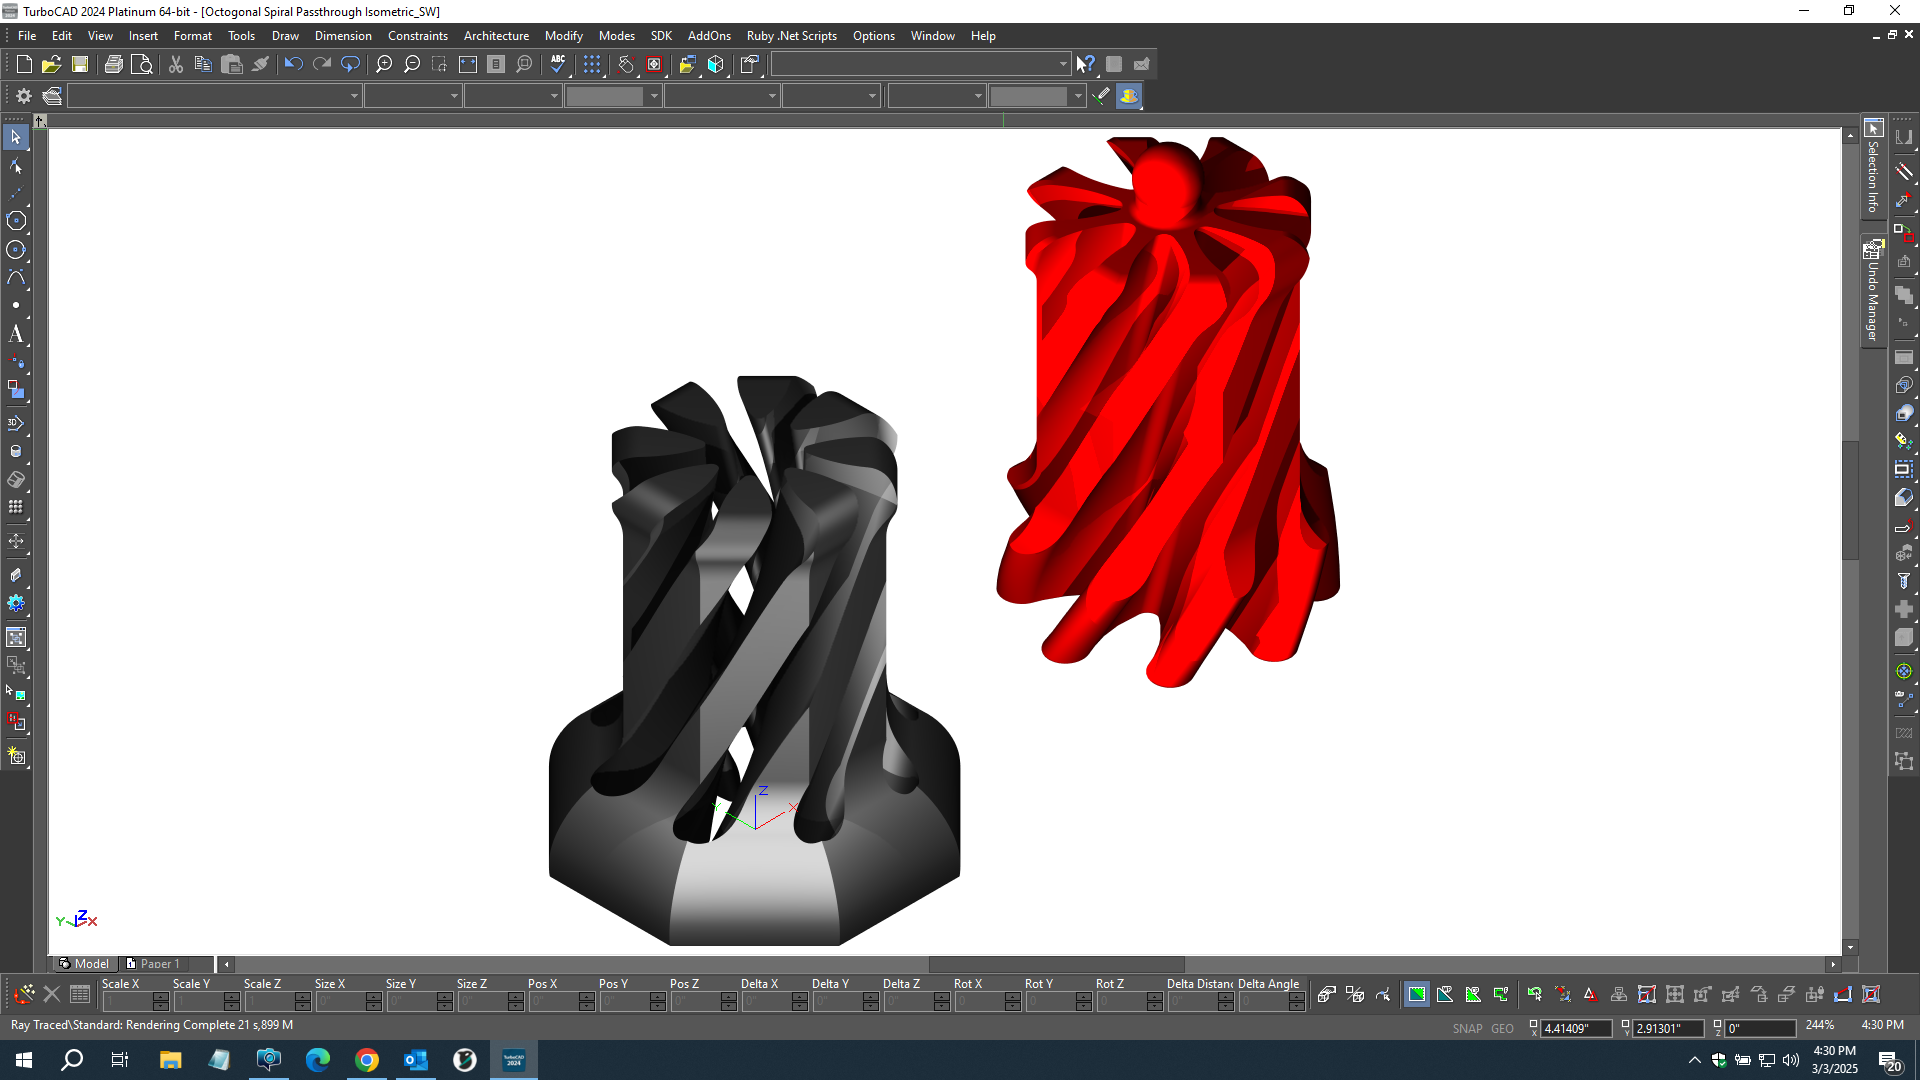Screen dimensions: 1920x1080
Task: Open the Ruby .Net Scripts menu
Action: [x=791, y=36]
